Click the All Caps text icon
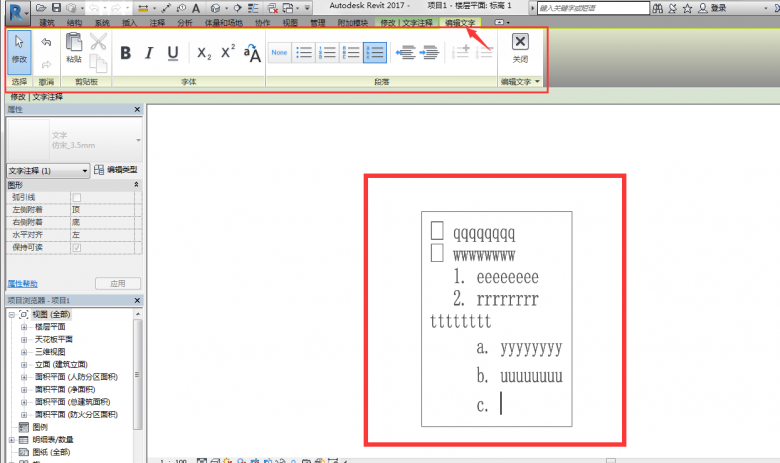 (252, 53)
